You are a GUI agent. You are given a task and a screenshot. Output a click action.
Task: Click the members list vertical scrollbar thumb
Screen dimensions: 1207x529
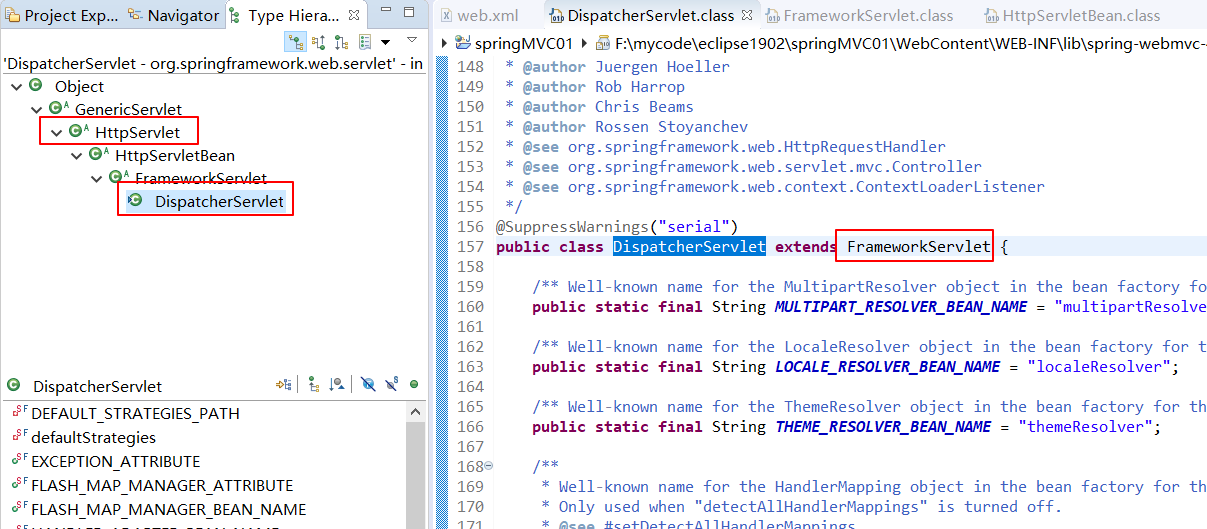point(416,475)
